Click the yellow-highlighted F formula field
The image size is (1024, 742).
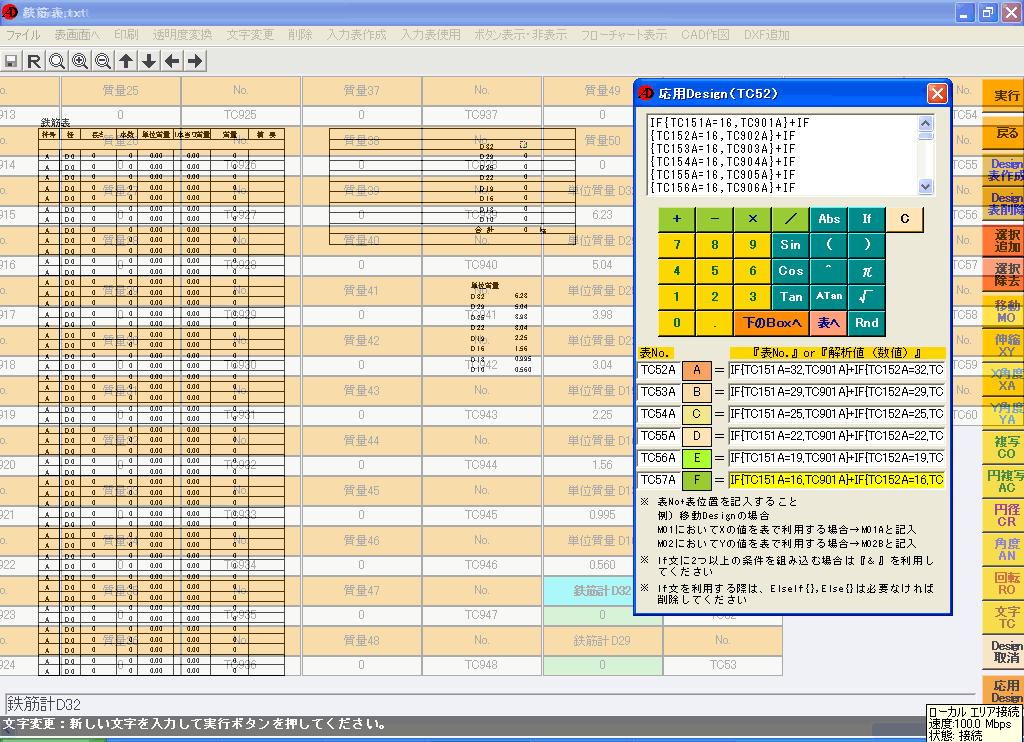coord(836,480)
